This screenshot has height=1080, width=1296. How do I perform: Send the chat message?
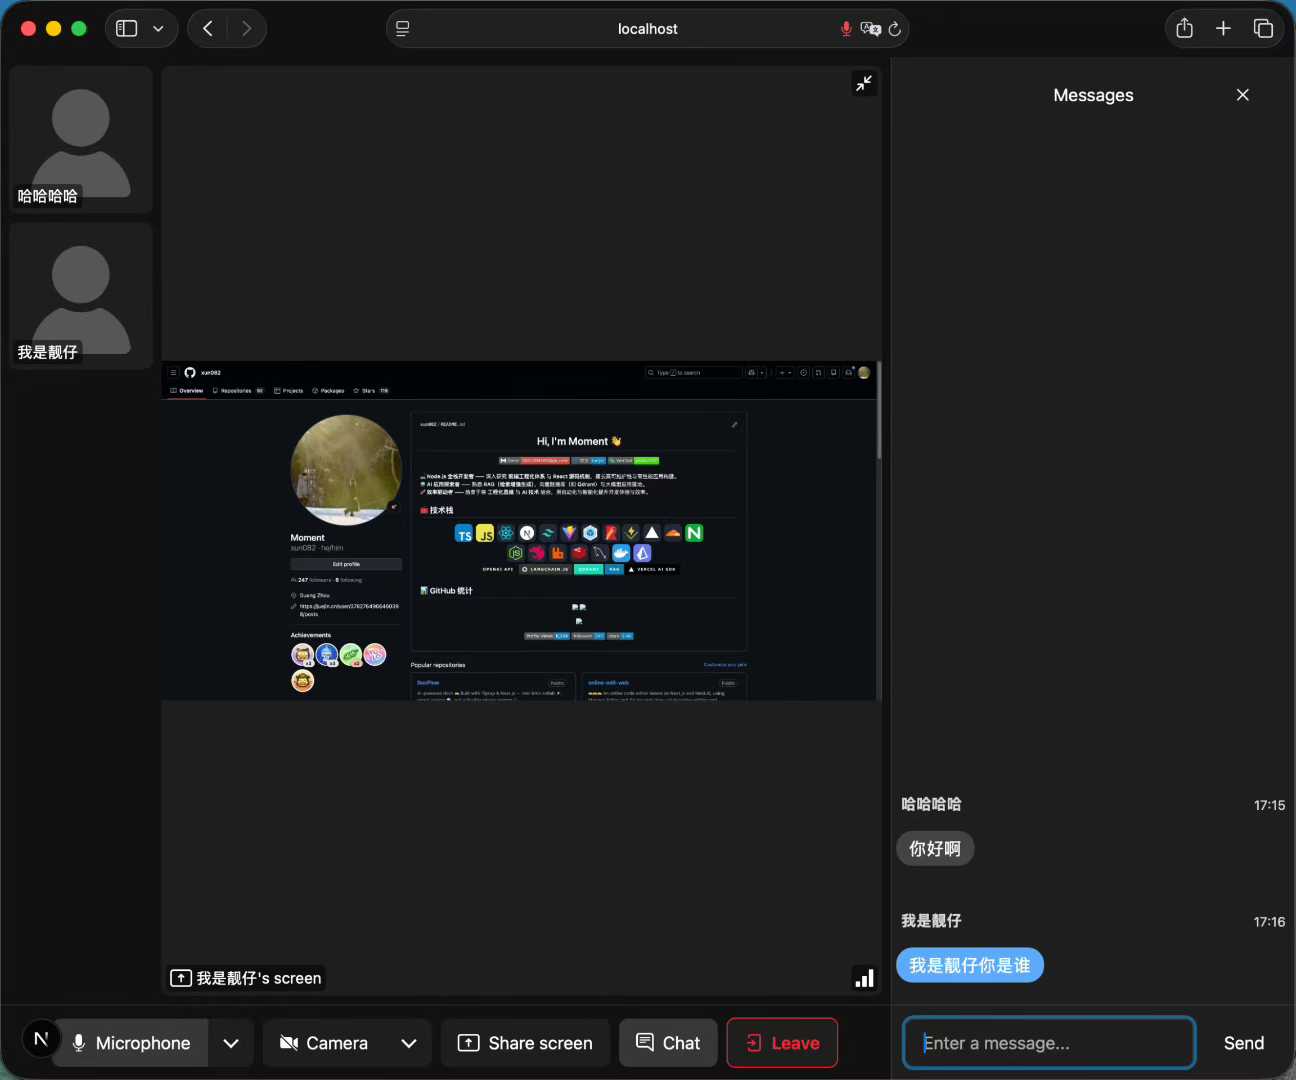click(x=1243, y=1042)
